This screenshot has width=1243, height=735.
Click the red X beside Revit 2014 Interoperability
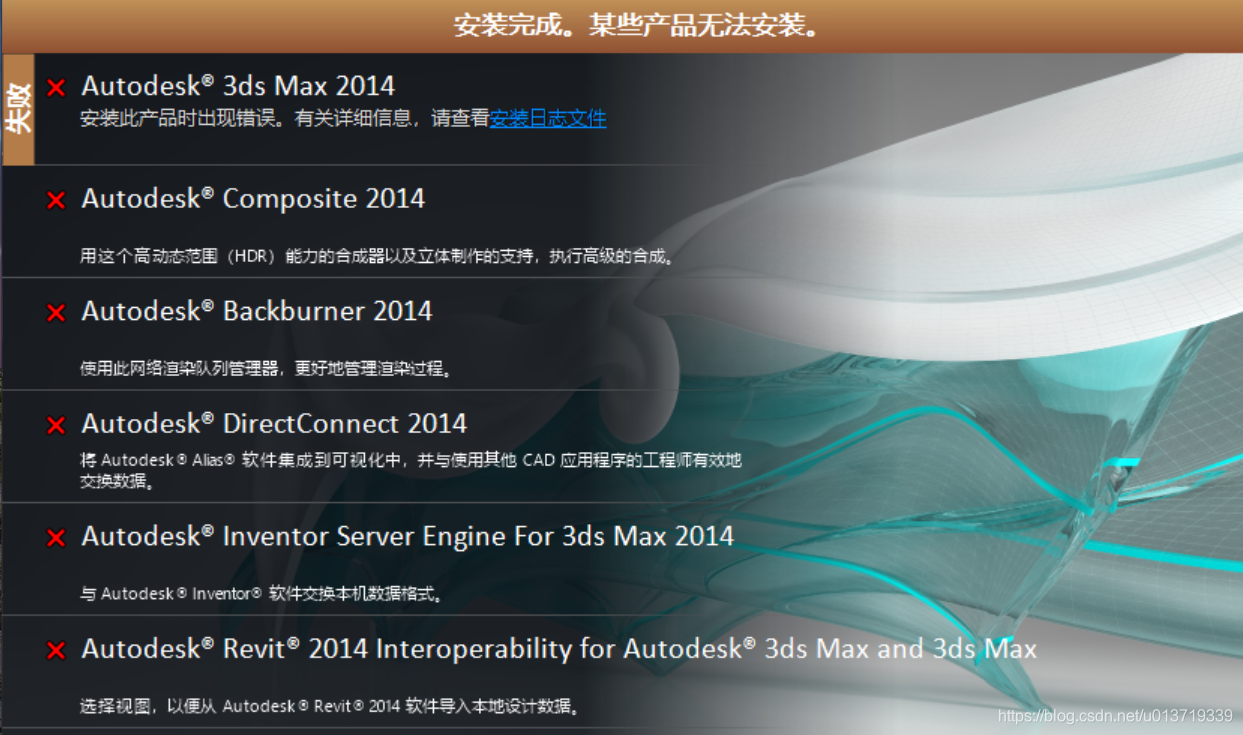pos(56,651)
